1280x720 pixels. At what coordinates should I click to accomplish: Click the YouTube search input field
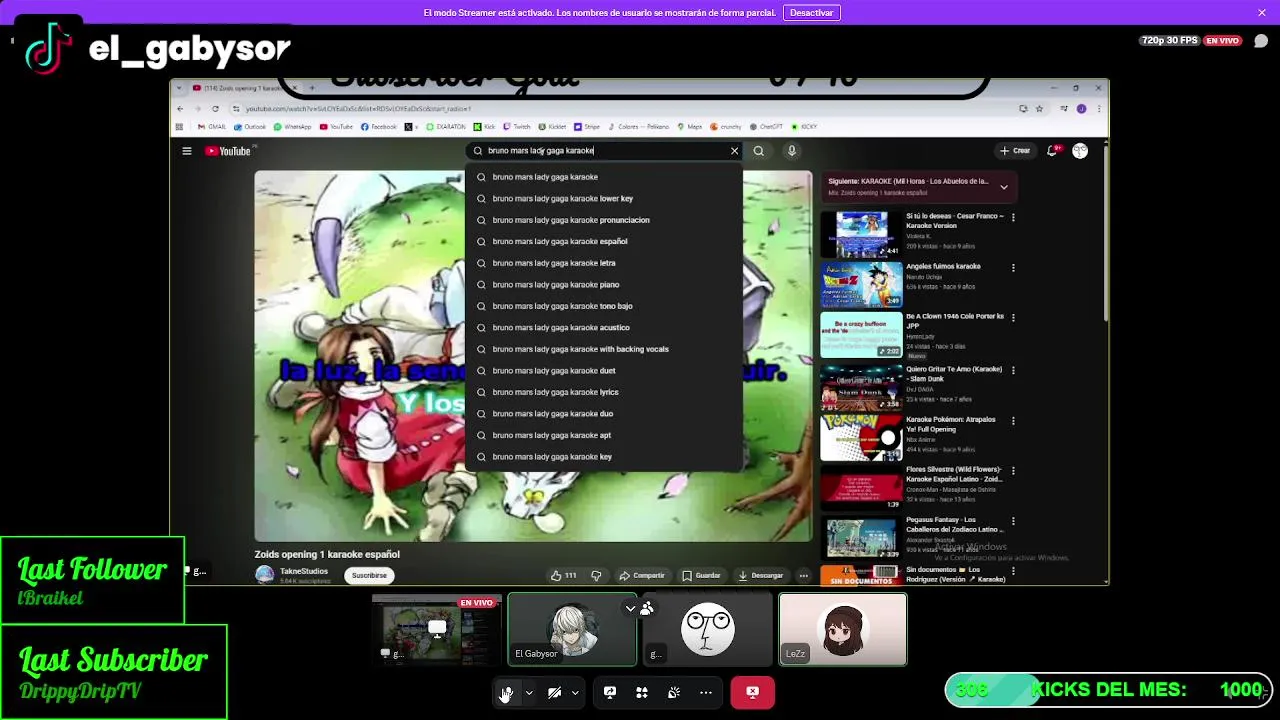tap(606, 151)
